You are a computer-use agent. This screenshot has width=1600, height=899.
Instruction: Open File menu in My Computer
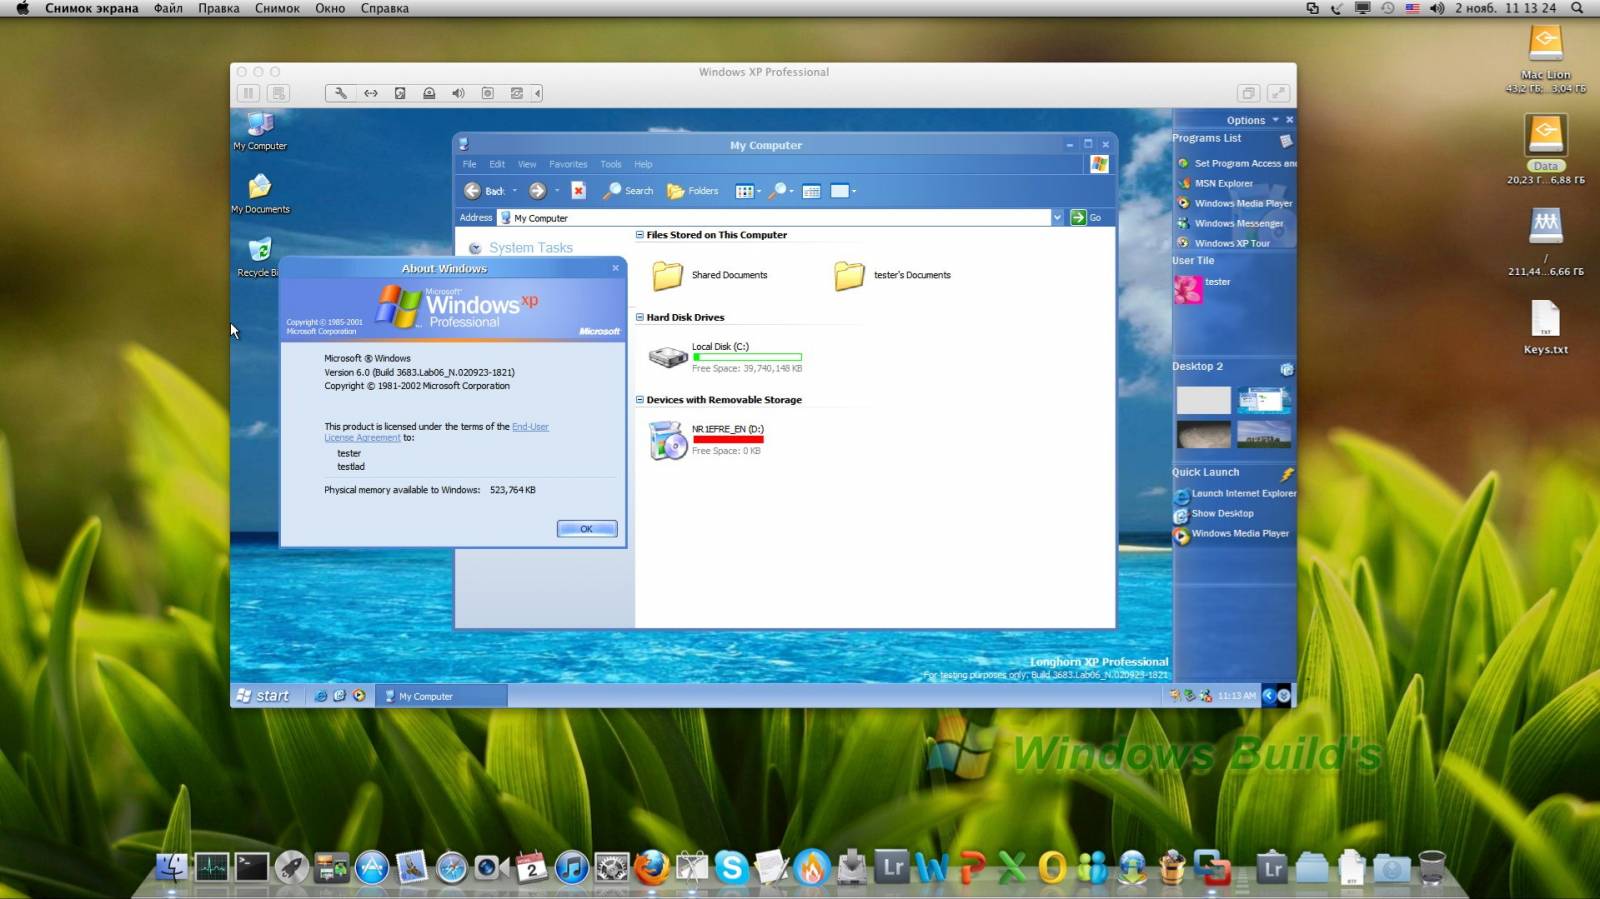[x=469, y=164]
